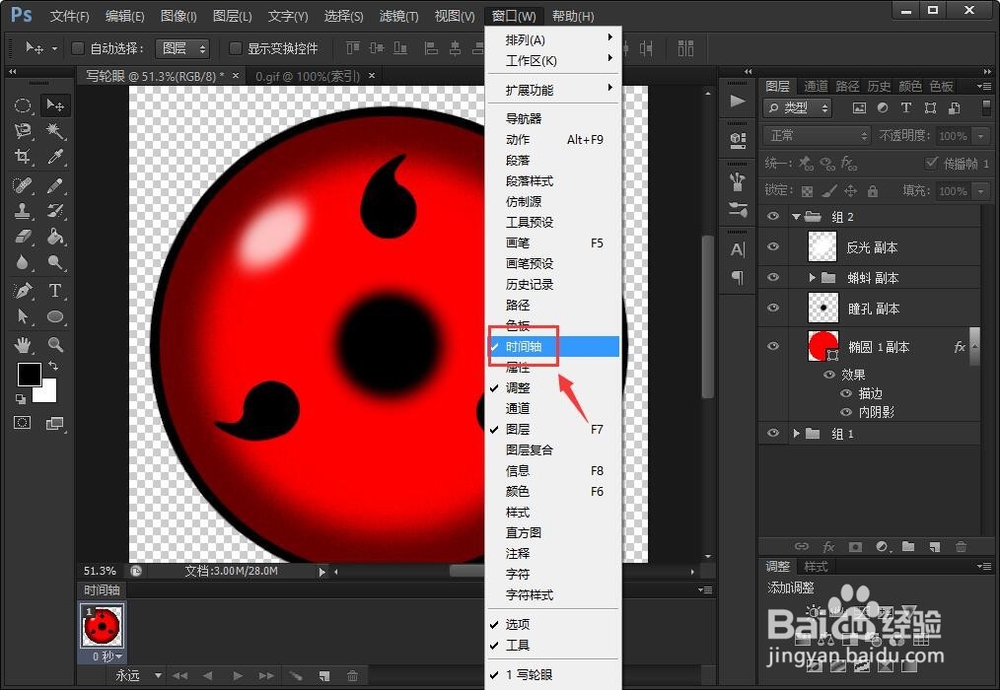This screenshot has height=690, width=1000.
Task: Enable the 自动选择 checkbox
Action: [78, 48]
